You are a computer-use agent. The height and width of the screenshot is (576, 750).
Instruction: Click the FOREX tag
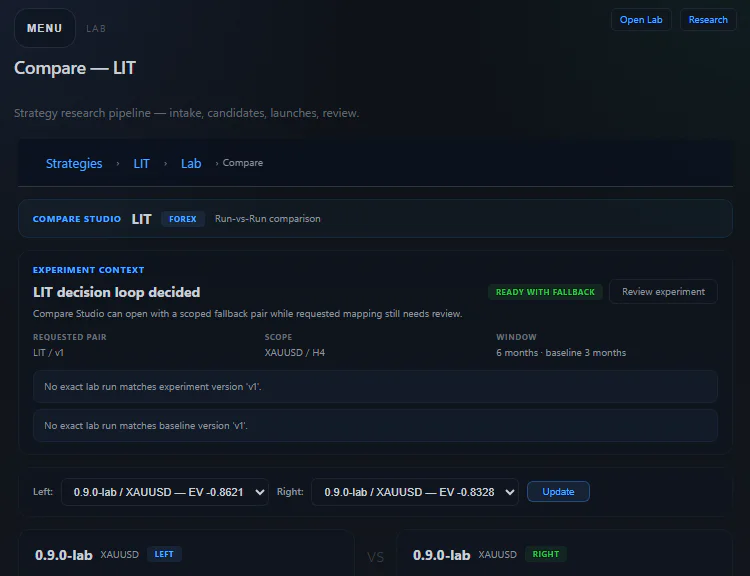coord(183,219)
